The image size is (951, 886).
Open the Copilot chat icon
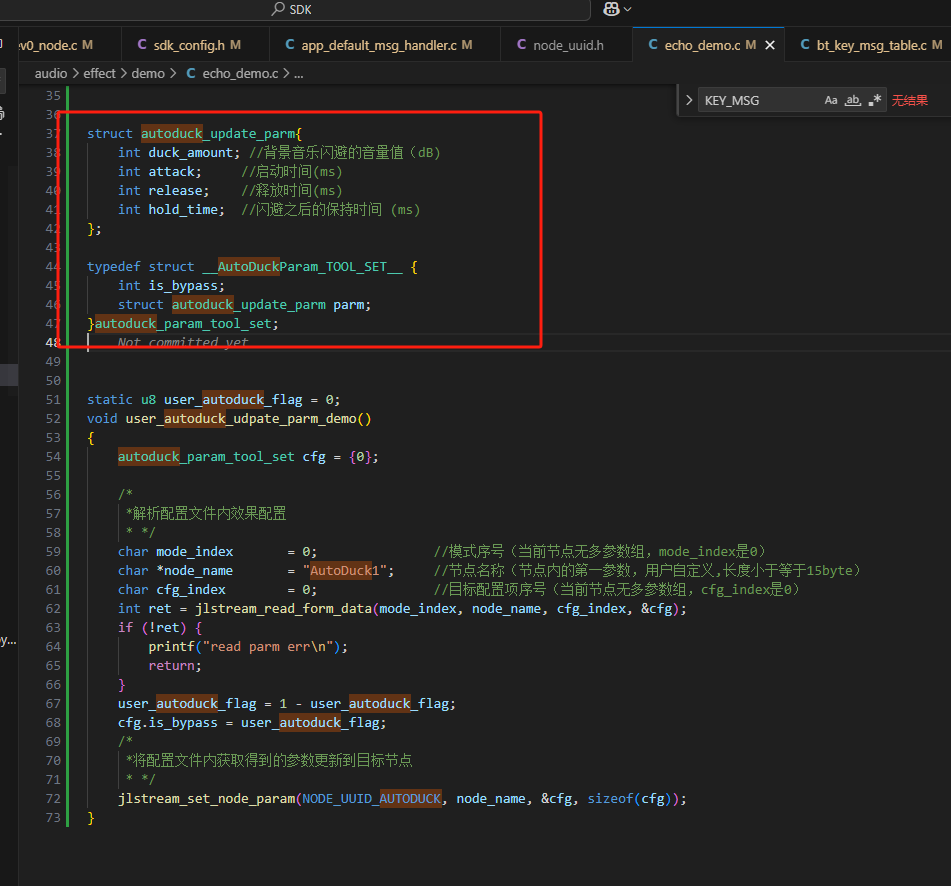click(611, 9)
